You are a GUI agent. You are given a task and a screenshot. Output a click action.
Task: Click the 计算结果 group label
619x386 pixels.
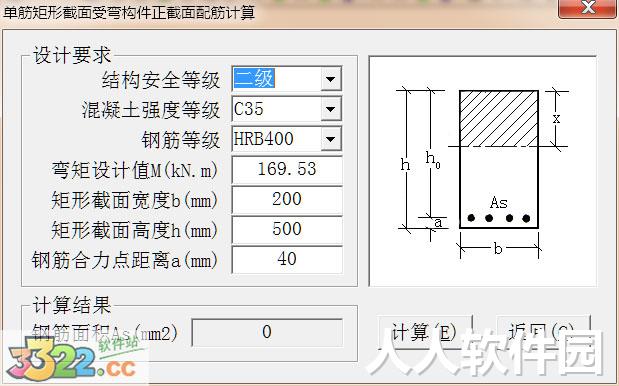click(x=72, y=305)
